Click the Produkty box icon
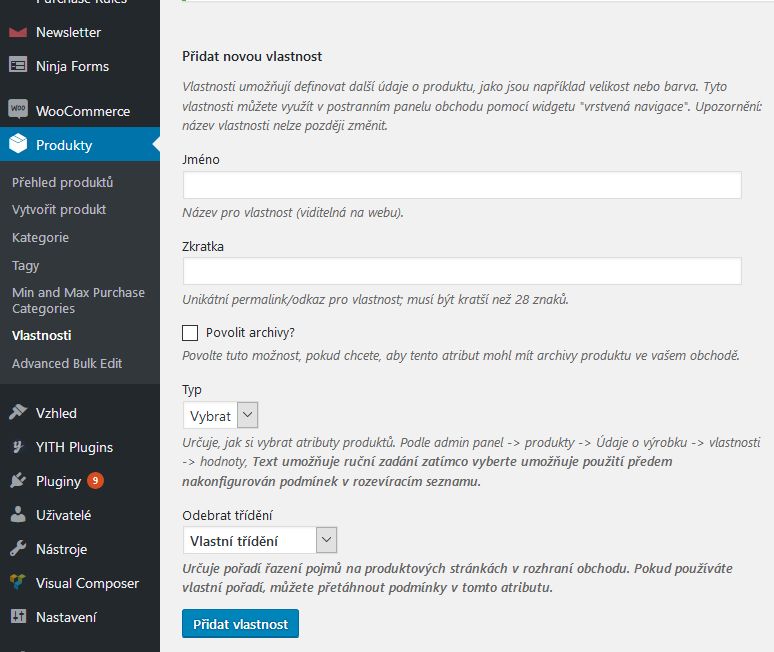Screen dimensions: 774x652 click(18, 145)
